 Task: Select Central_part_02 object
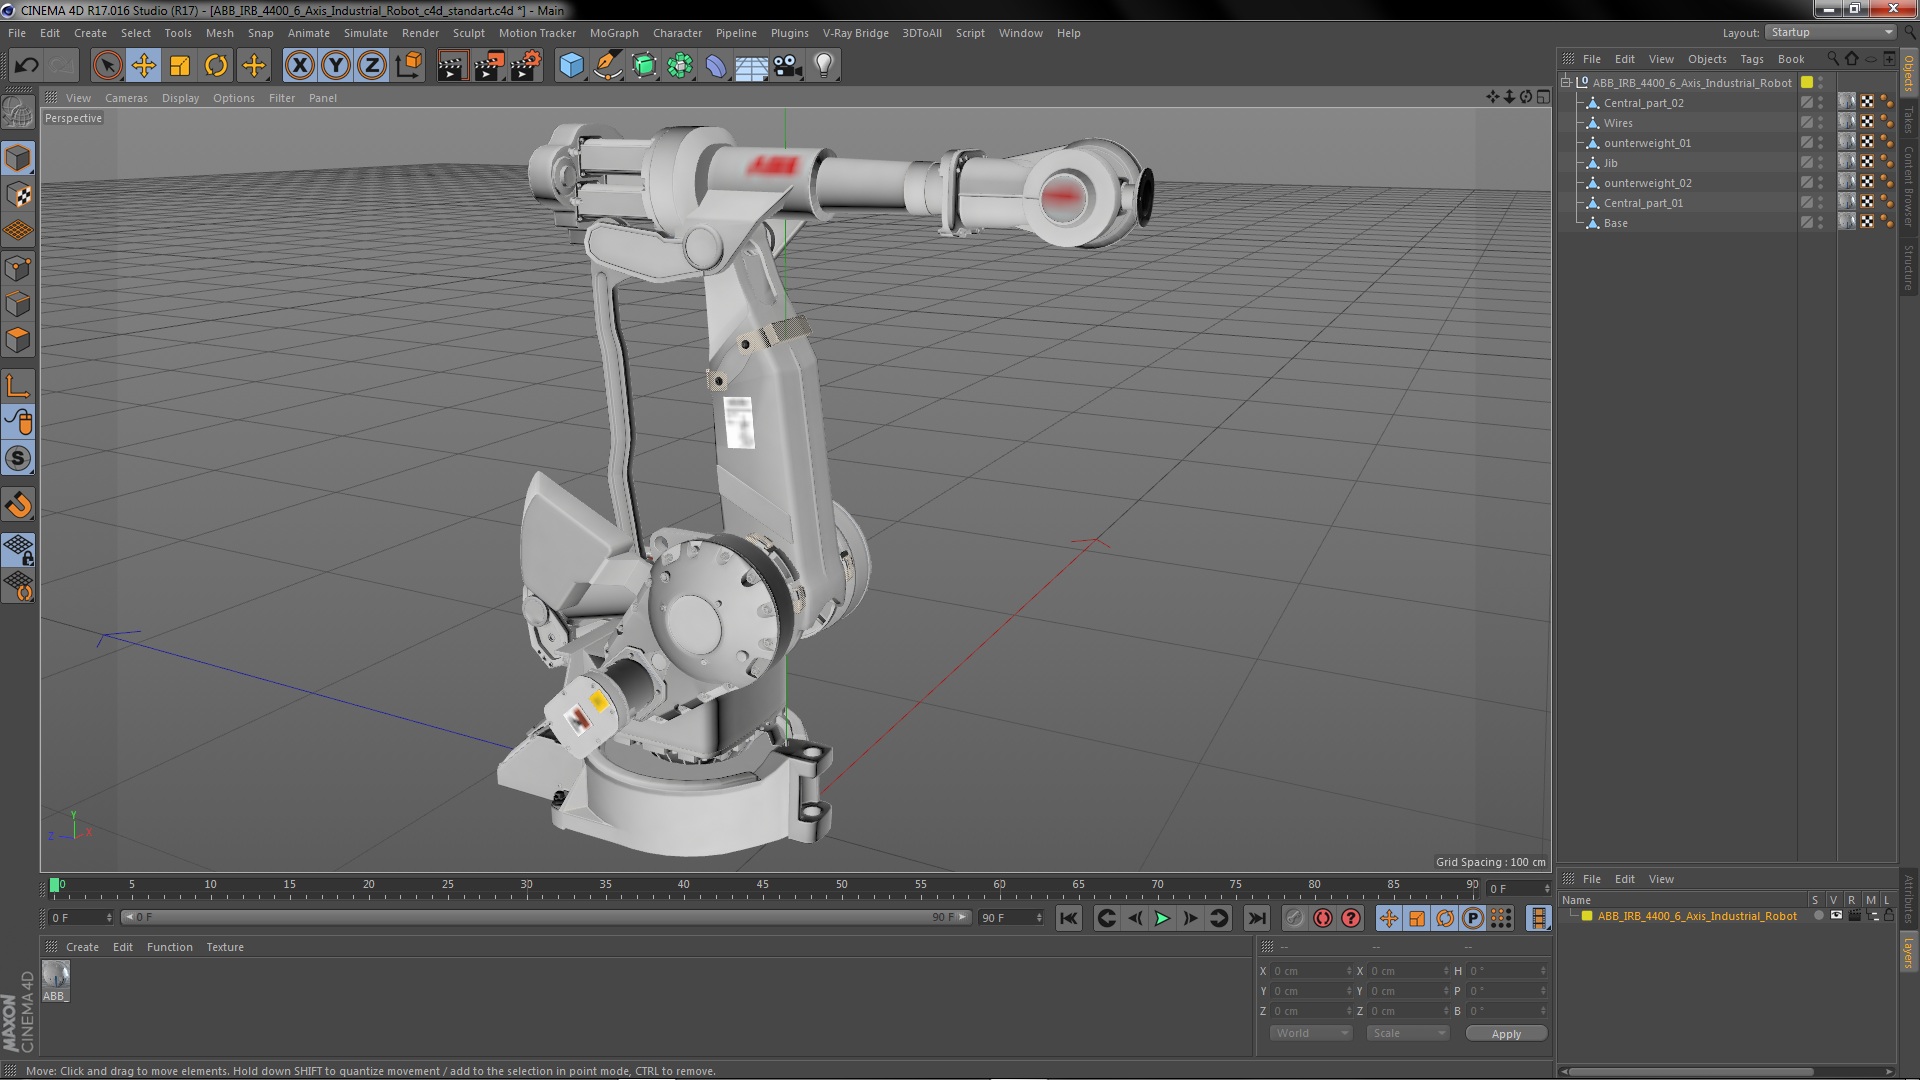click(1643, 103)
